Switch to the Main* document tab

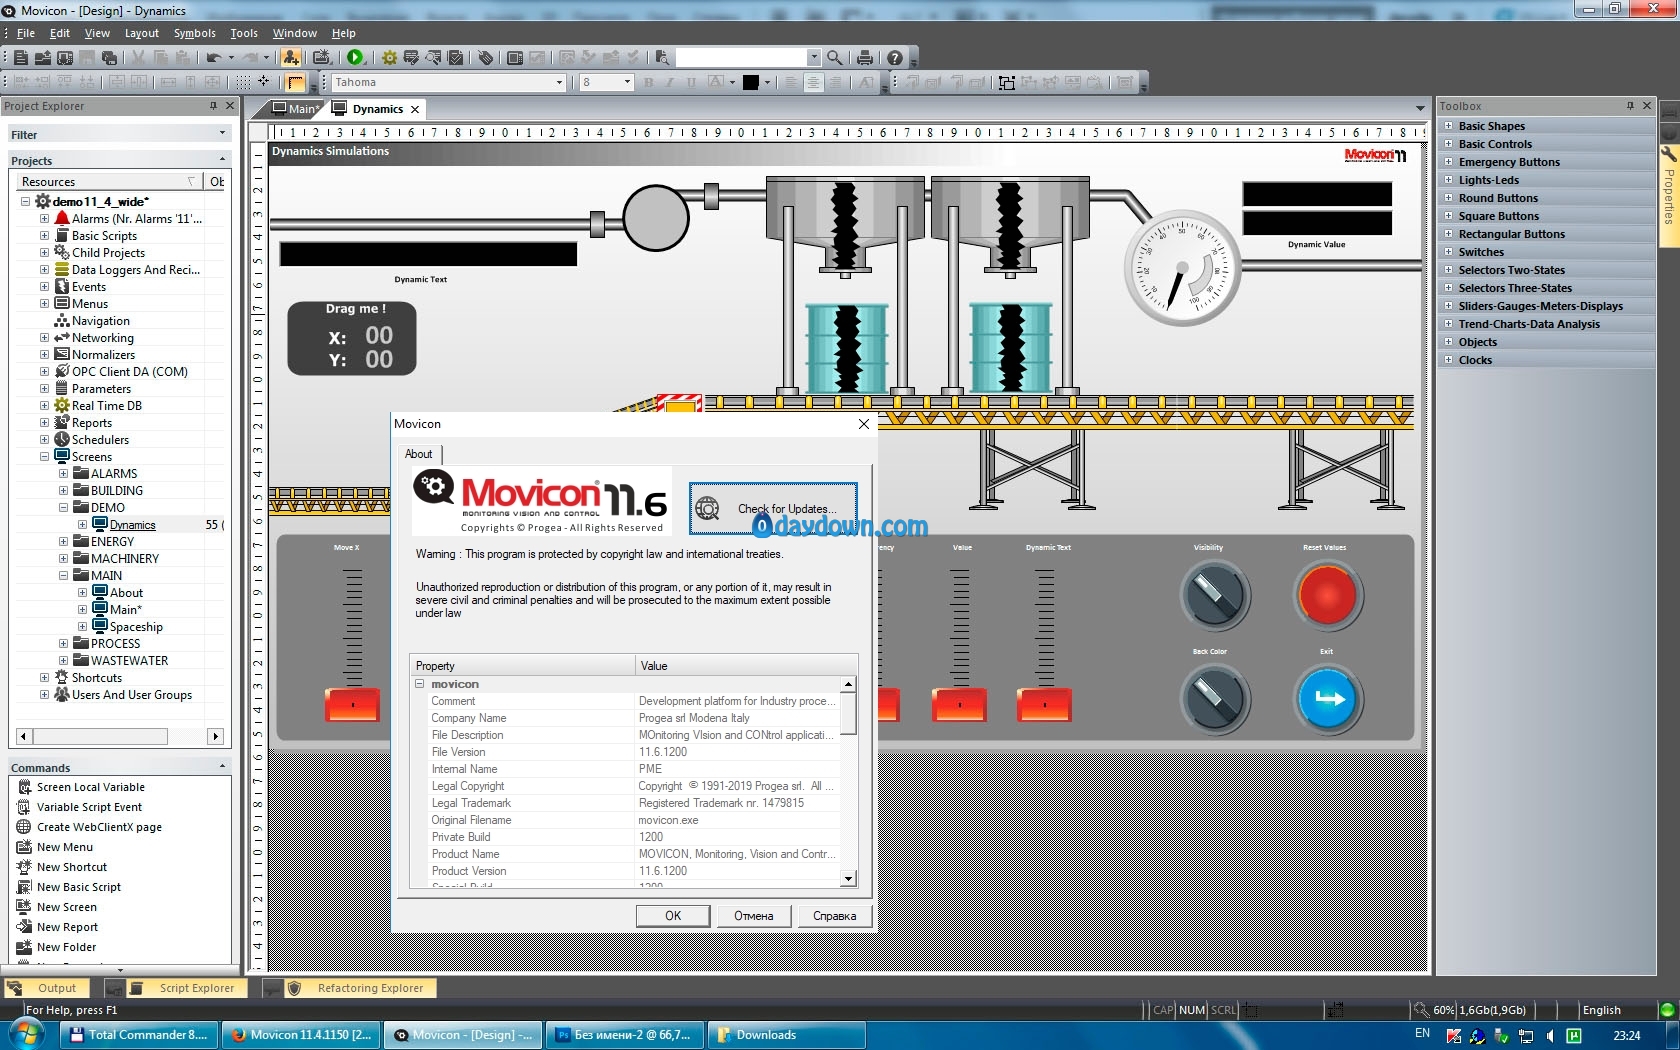point(295,109)
